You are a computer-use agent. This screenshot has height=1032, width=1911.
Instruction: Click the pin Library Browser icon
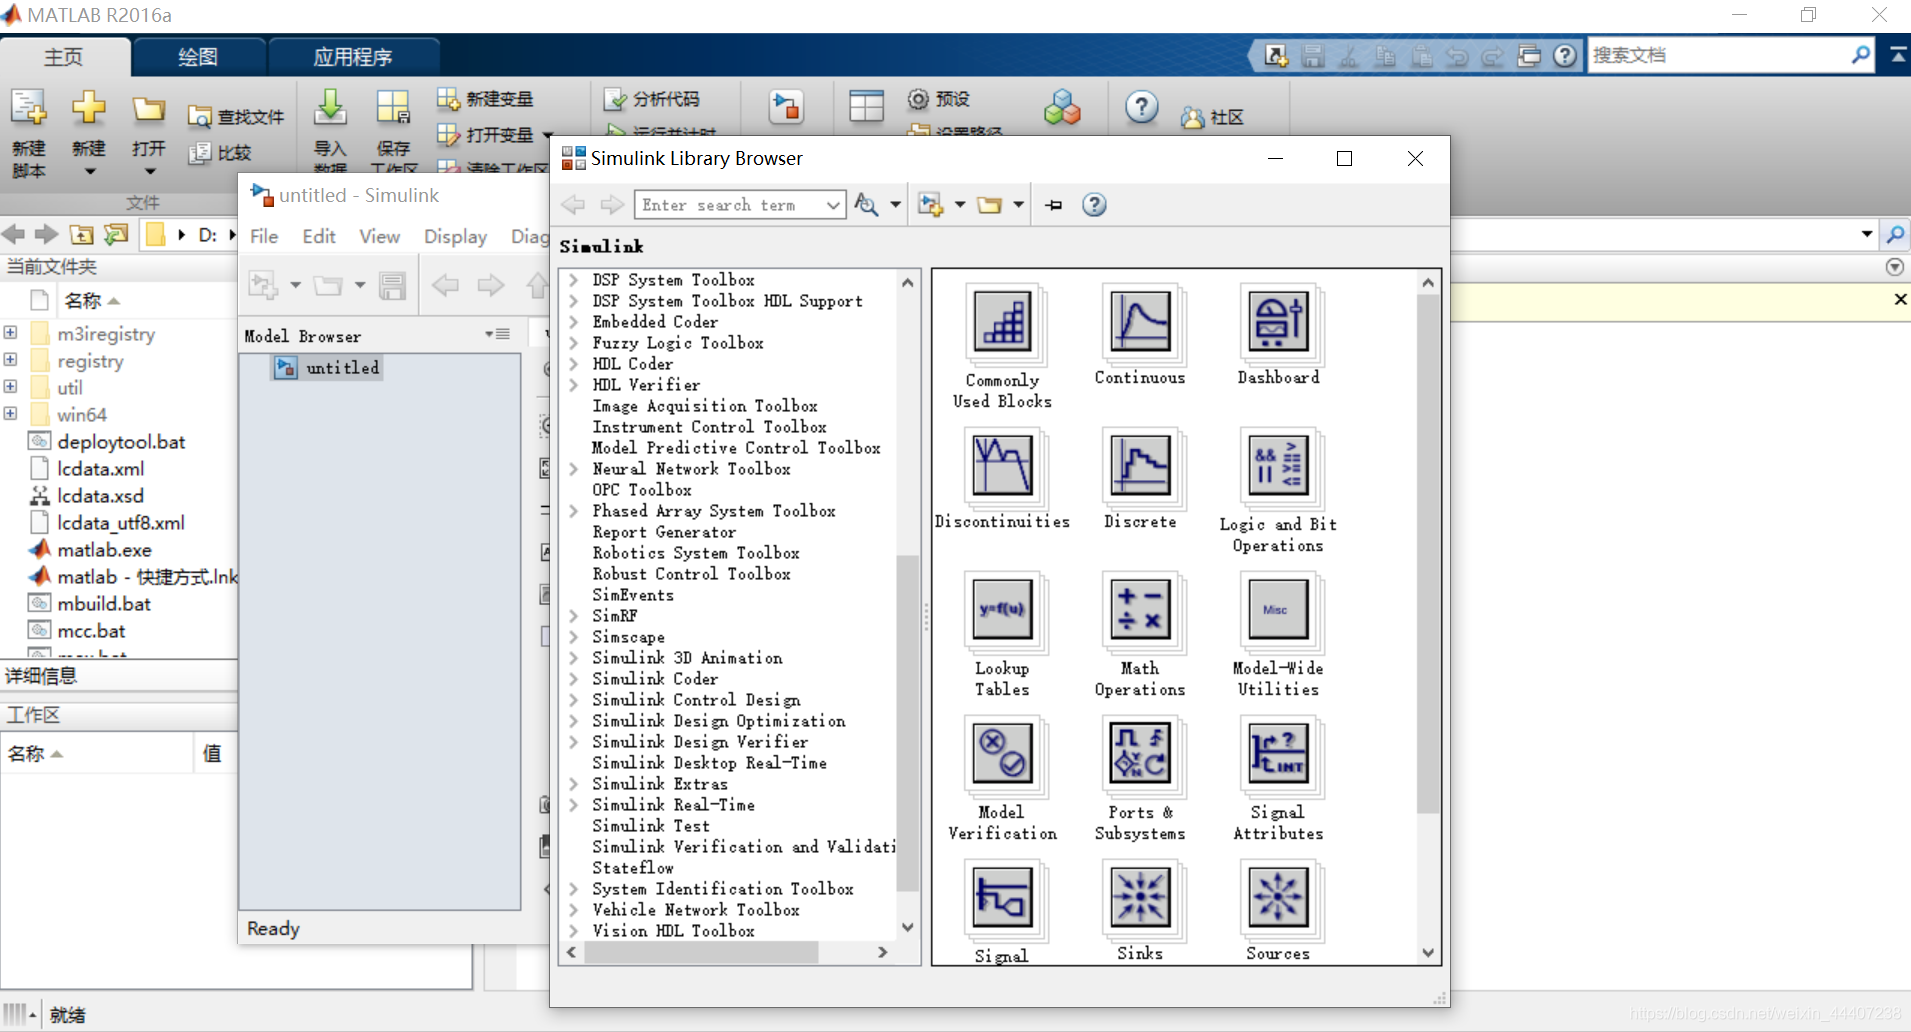[1054, 205]
